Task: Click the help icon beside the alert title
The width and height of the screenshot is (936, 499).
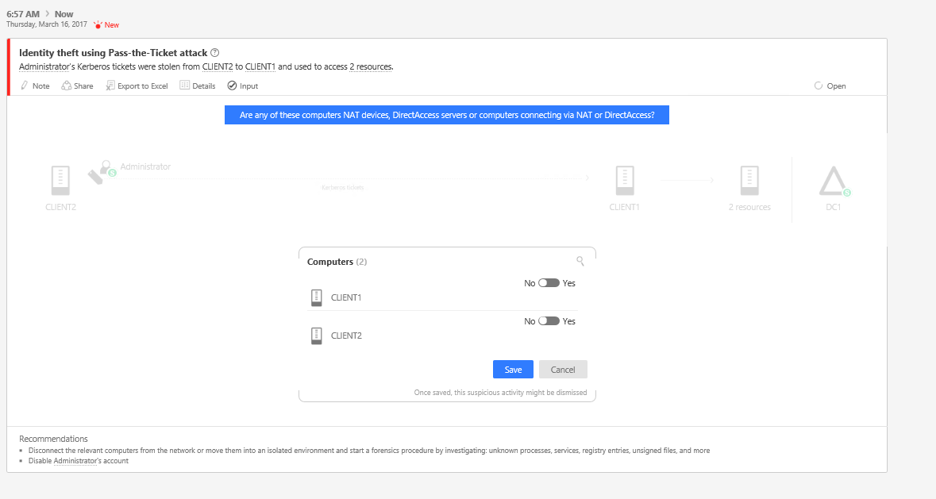Action: 215,53
